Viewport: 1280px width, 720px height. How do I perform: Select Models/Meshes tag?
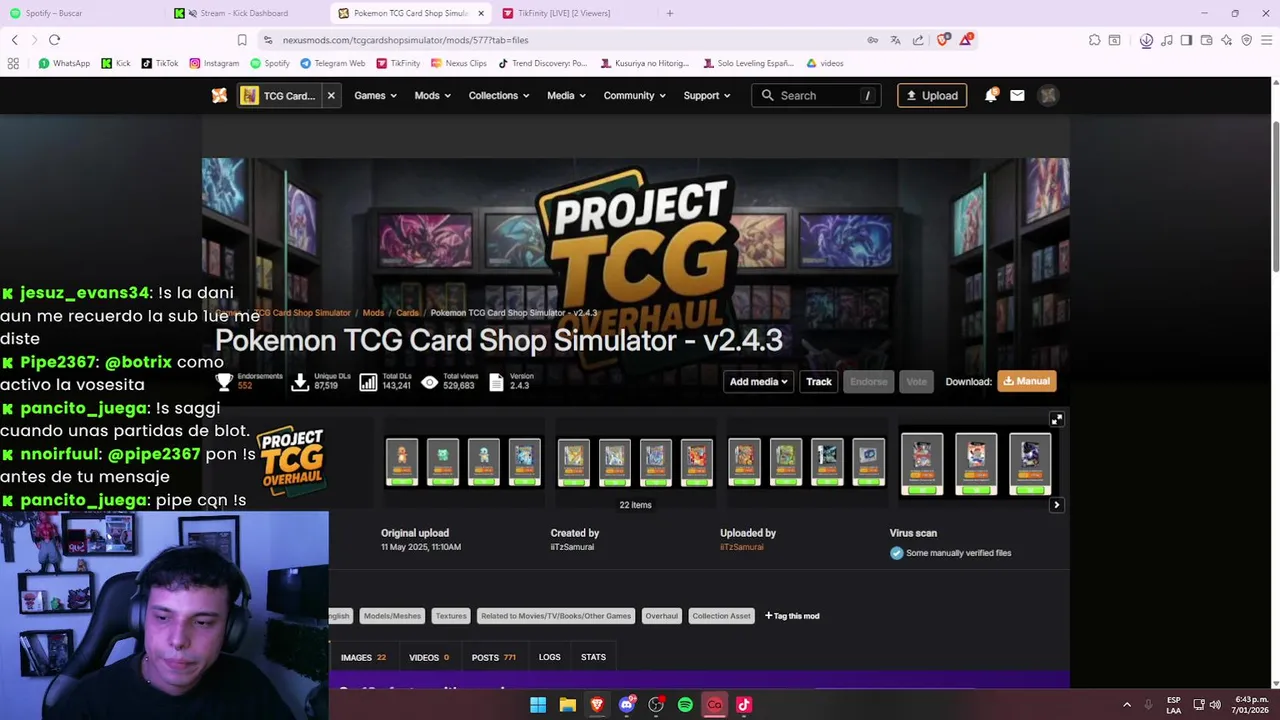tap(392, 616)
